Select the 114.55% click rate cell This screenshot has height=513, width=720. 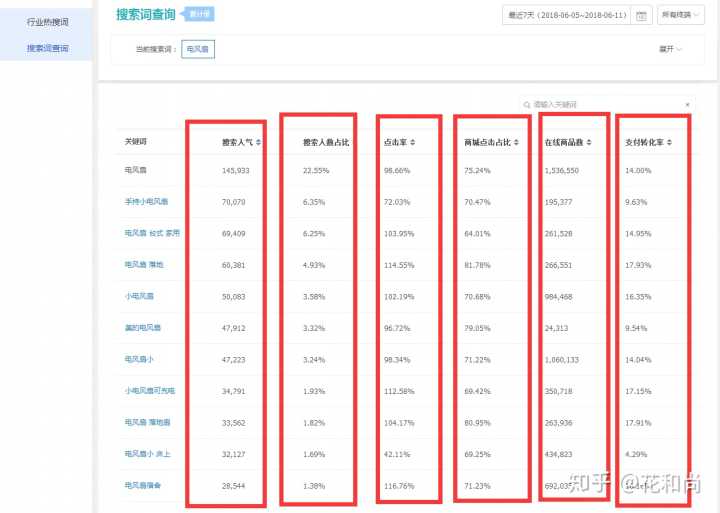(x=399, y=265)
